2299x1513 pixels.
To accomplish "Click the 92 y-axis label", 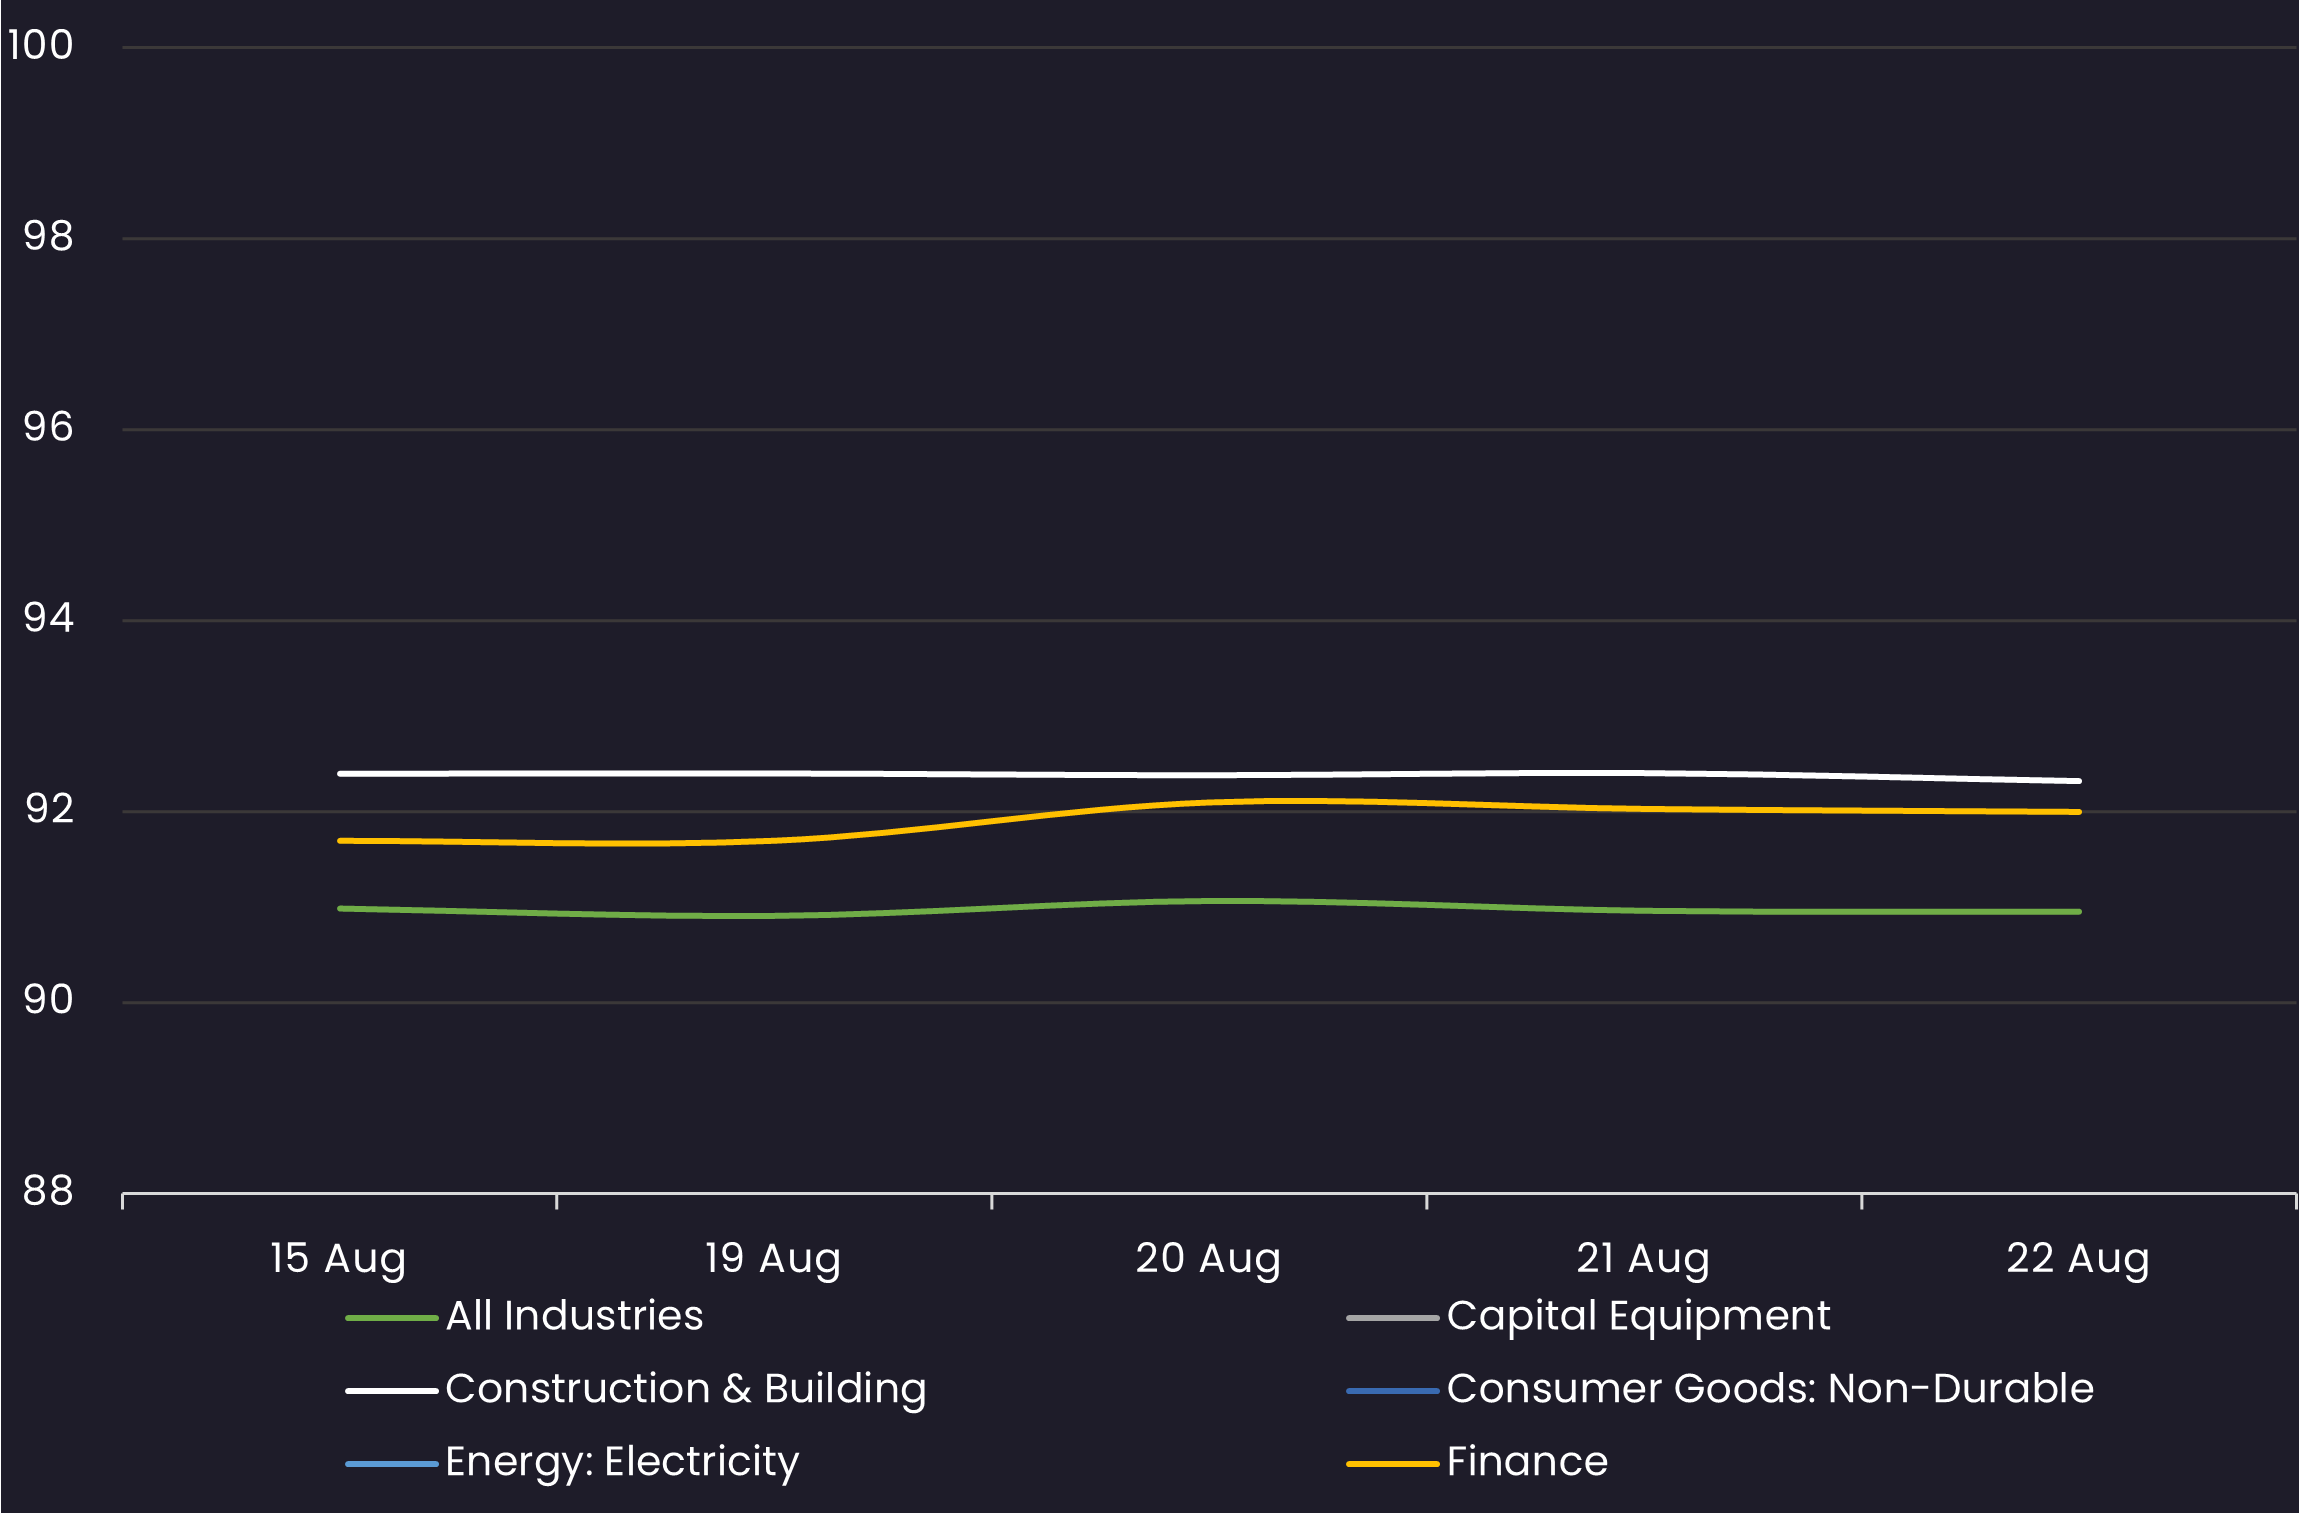I will [48, 809].
